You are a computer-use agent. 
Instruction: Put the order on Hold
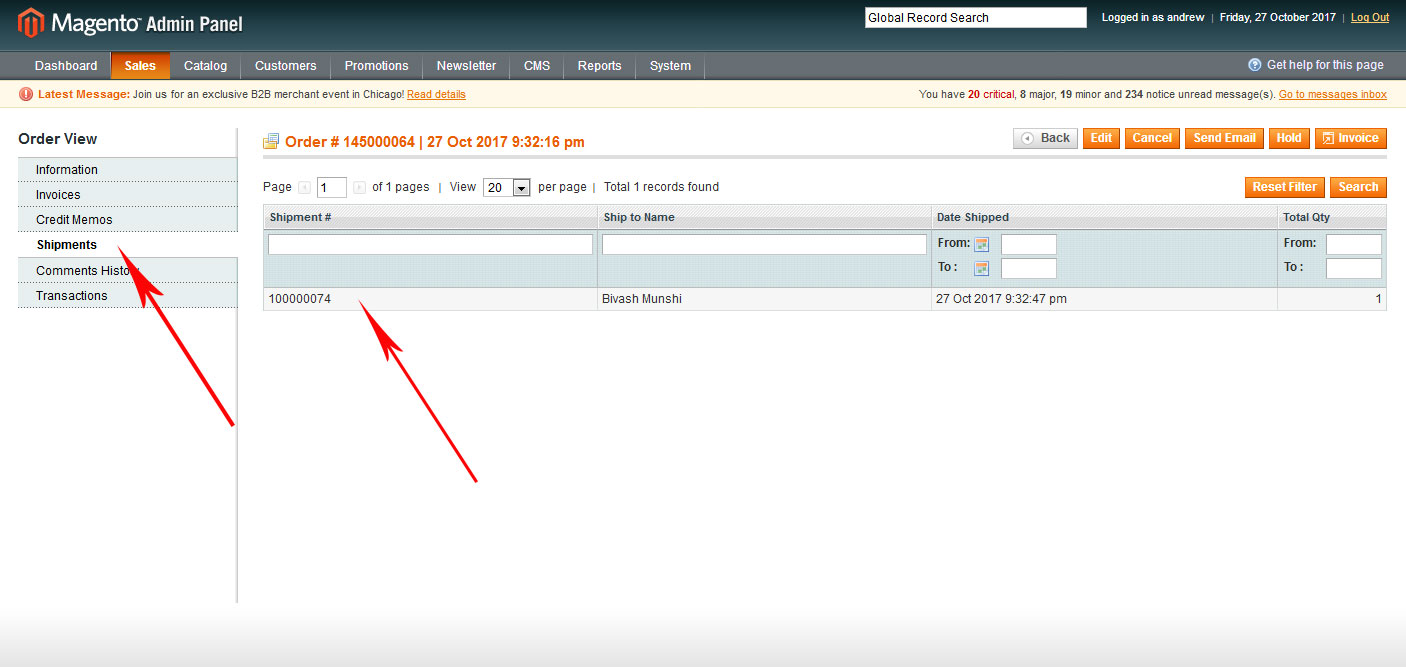click(1289, 138)
